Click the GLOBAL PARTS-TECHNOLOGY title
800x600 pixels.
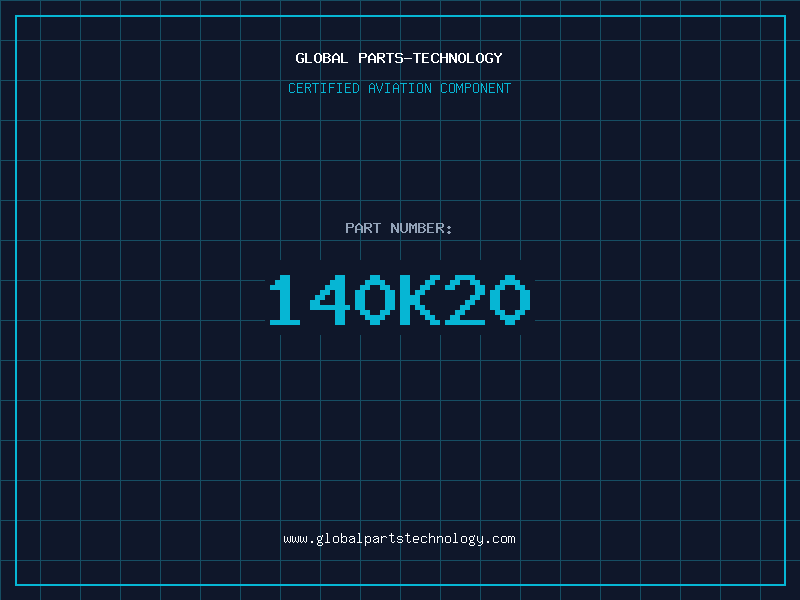pos(399,58)
